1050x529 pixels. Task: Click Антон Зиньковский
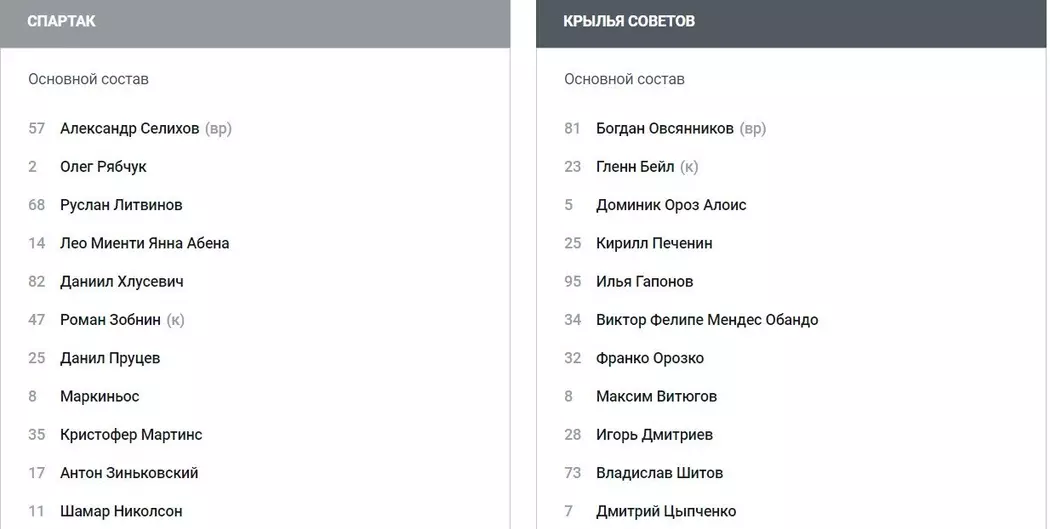tap(129, 473)
